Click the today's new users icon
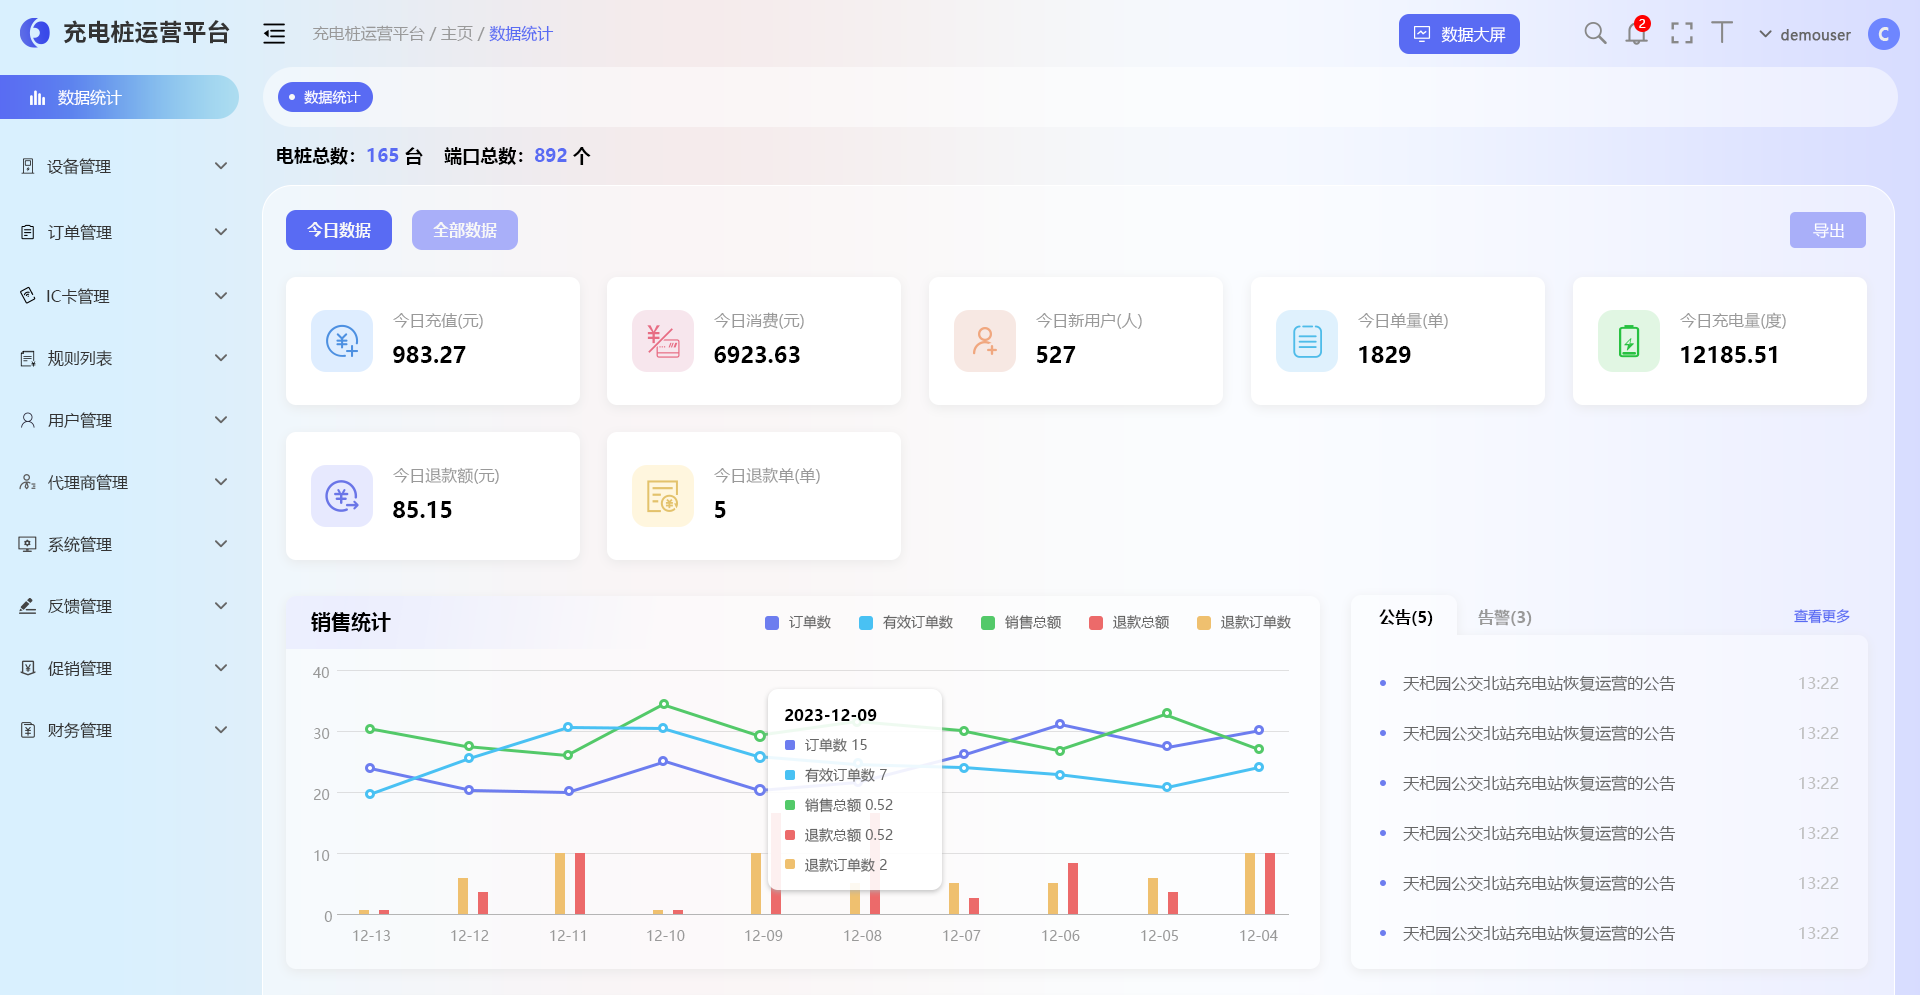Screen dimensions: 1920x995 pos(985,341)
